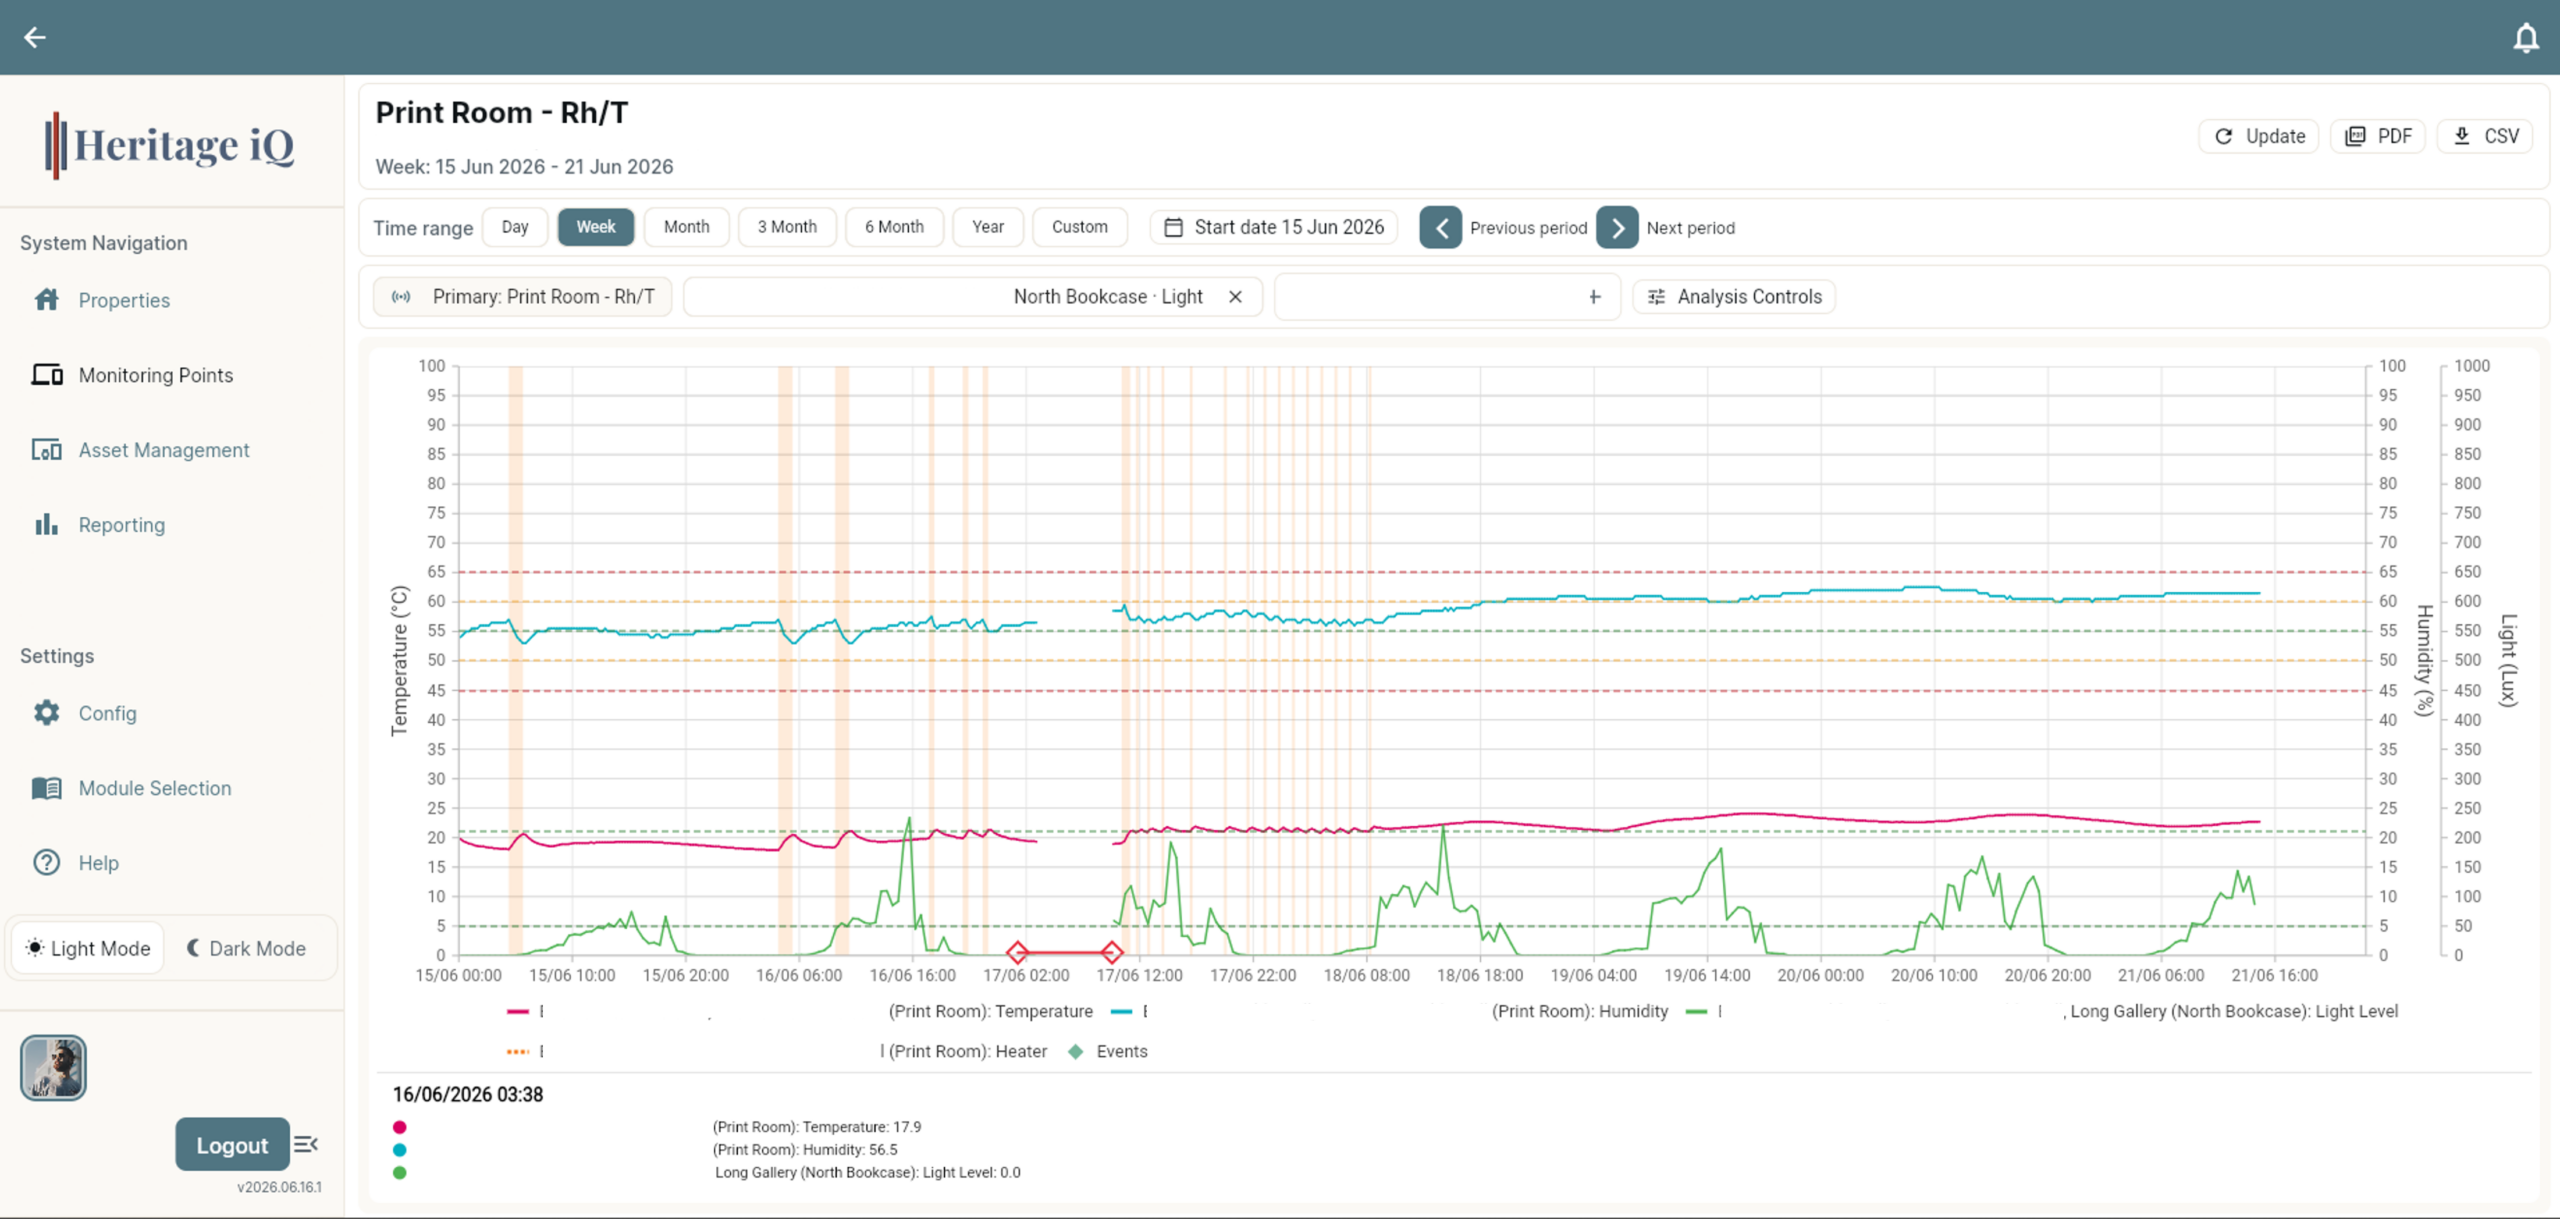This screenshot has width=2560, height=1219.
Task: Open the Start date picker
Action: (1274, 227)
